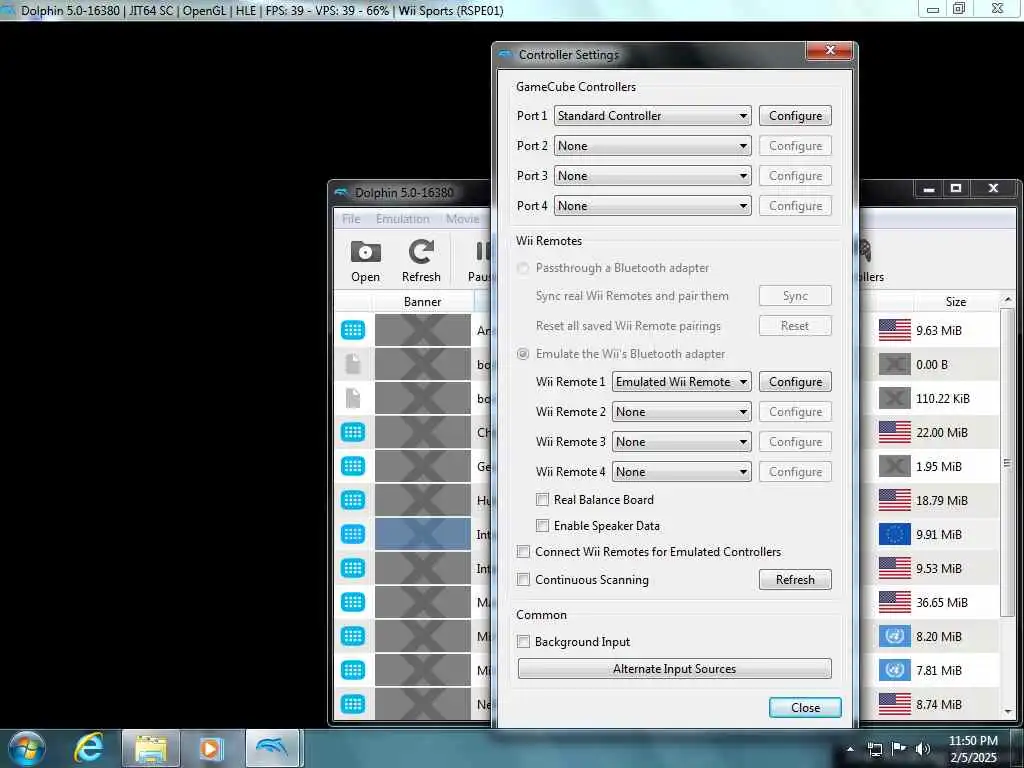The width and height of the screenshot is (1024, 768).
Task: Open the Wii Remote 1 dropdown
Action: (681, 381)
